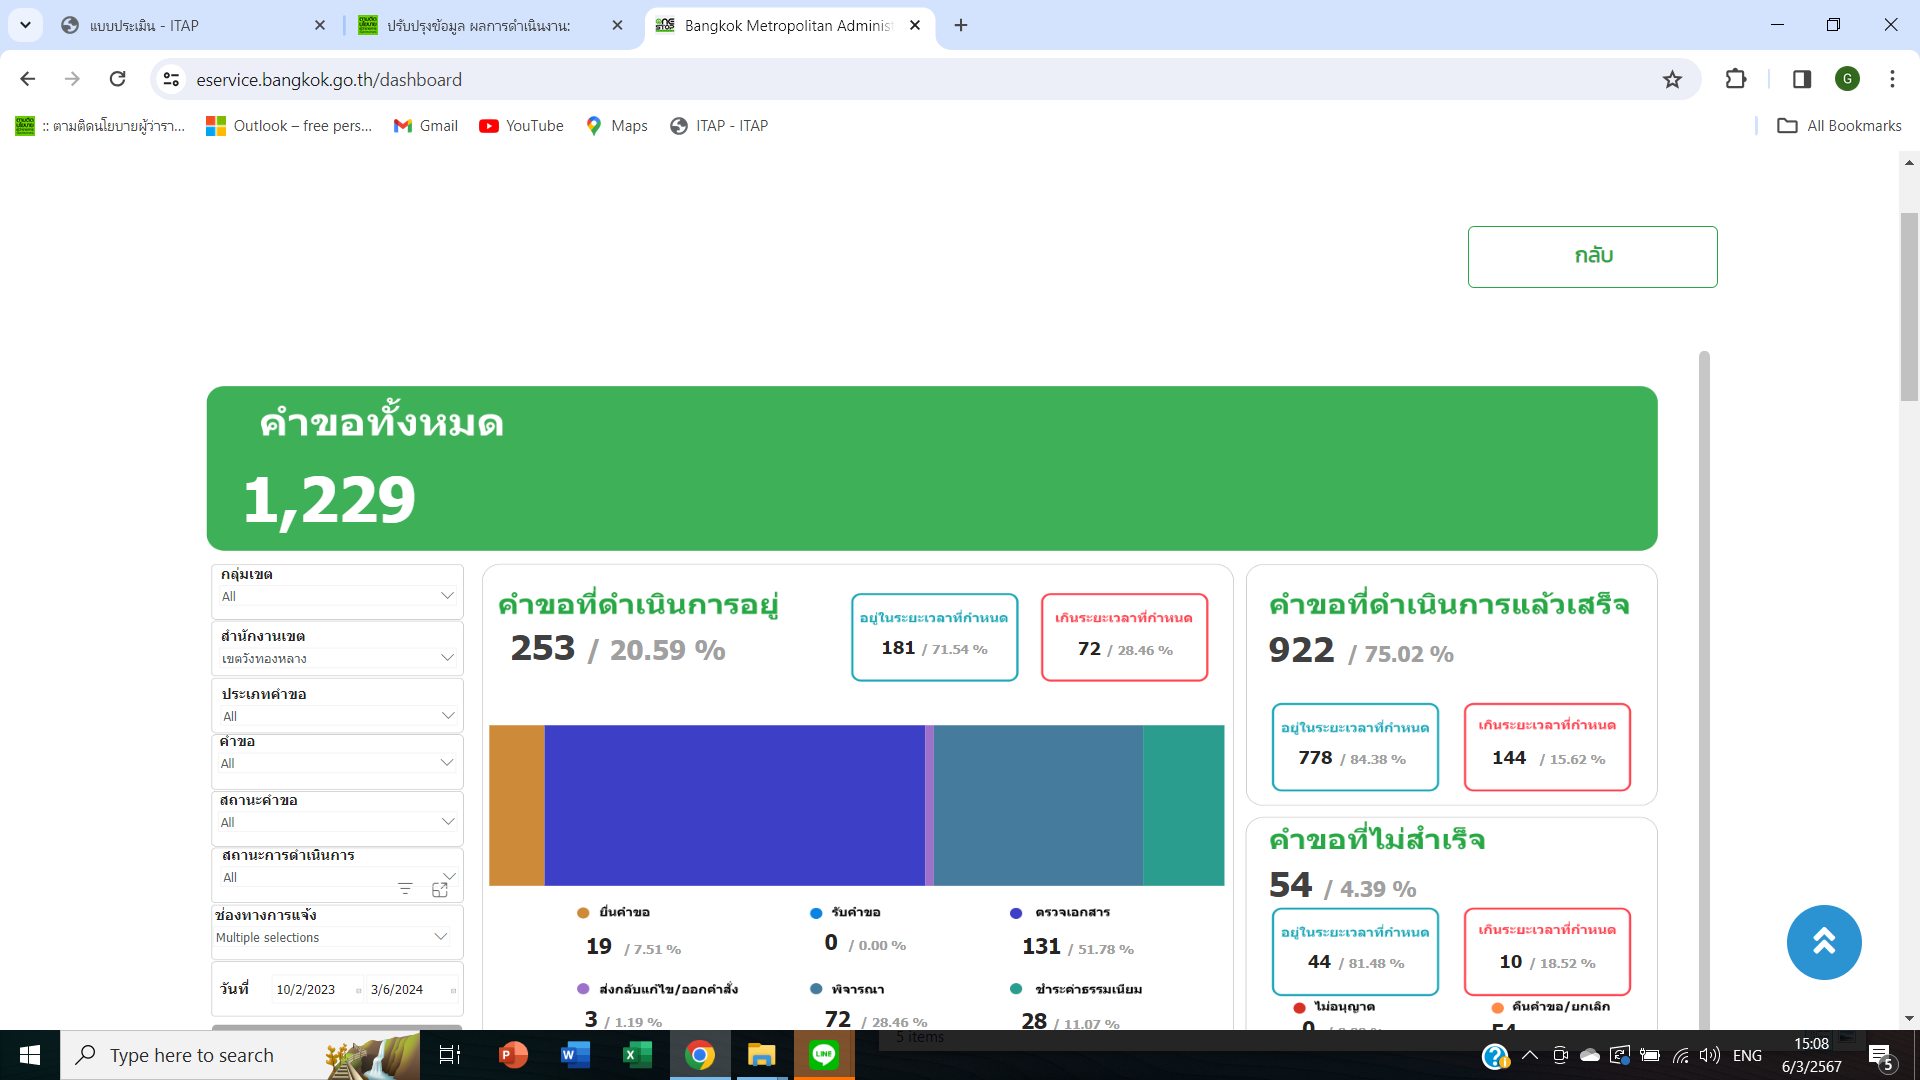Click the ส่งกลับแก้ไข/ออกคำสั่ง legend label
Image resolution: width=1920 pixels, height=1080 pixels.
(669, 989)
